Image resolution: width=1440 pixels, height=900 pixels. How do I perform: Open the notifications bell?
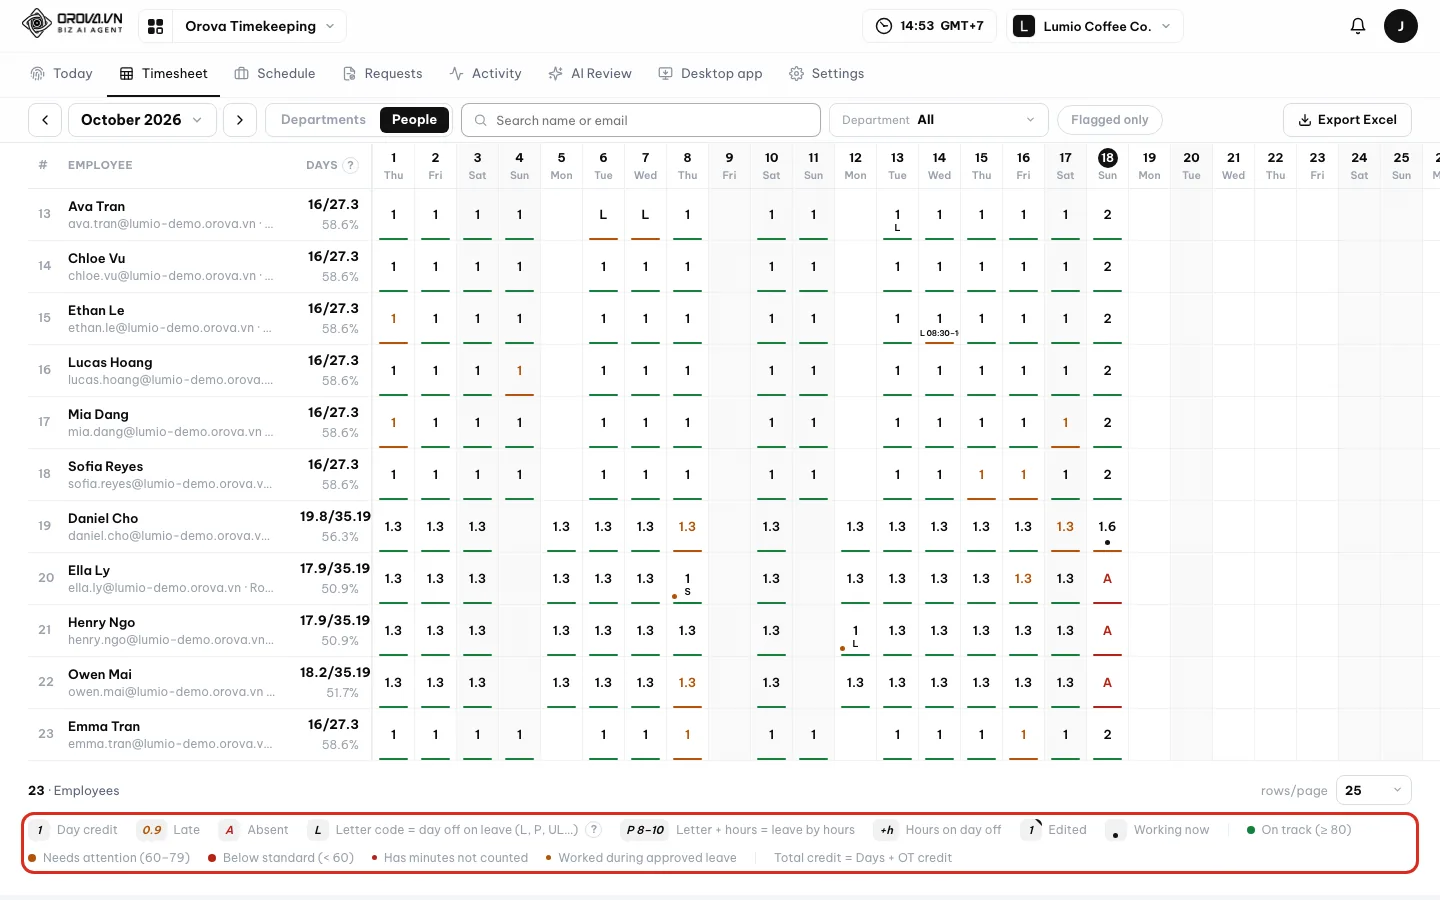(x=1357, y=26)
